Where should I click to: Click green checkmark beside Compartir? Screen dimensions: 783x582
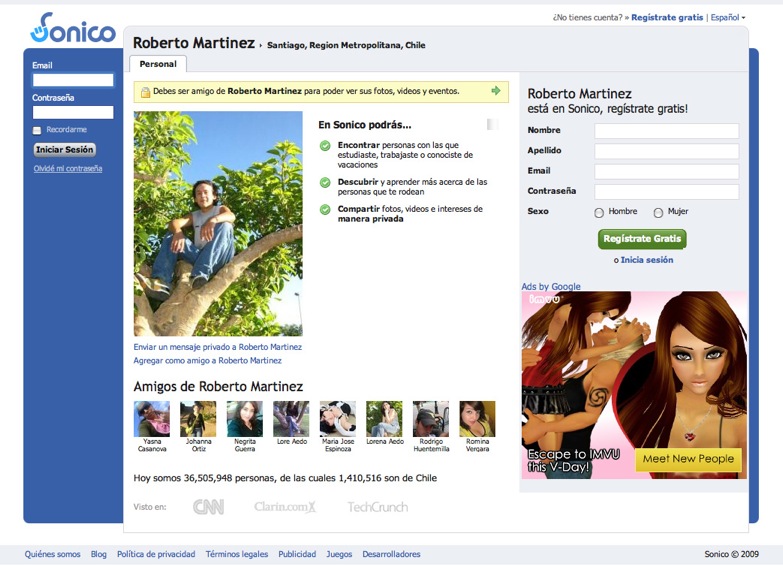tap(325, 209)
